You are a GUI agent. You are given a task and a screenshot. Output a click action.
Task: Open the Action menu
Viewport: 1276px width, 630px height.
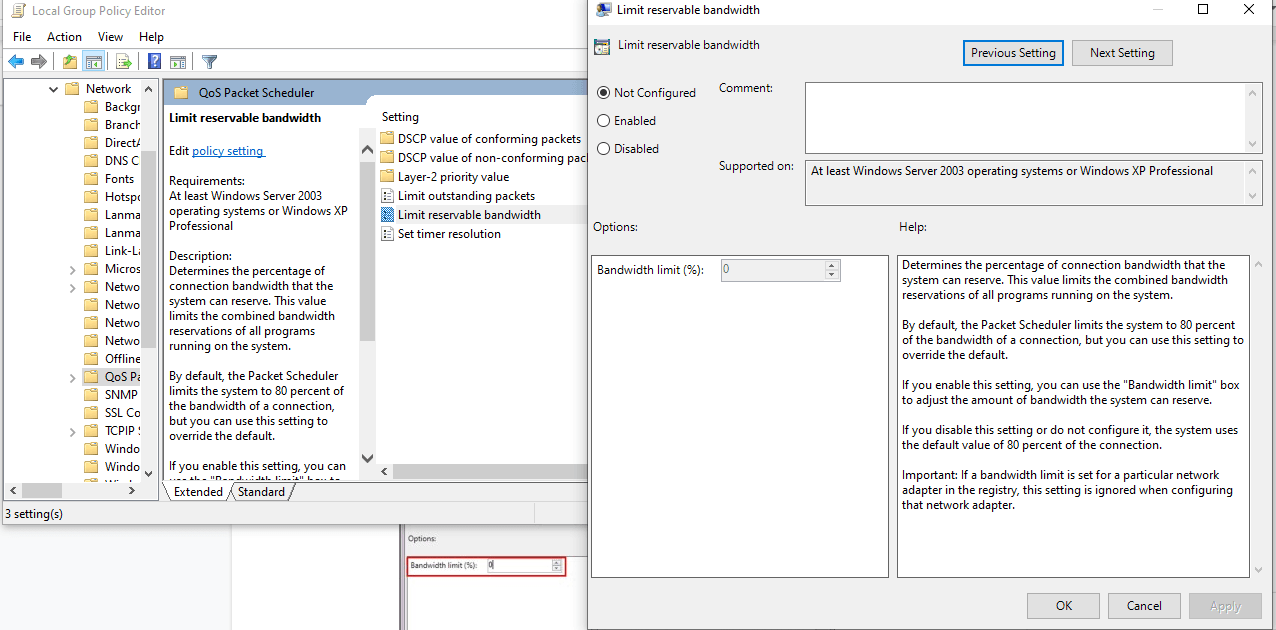(x=64, y=37)
